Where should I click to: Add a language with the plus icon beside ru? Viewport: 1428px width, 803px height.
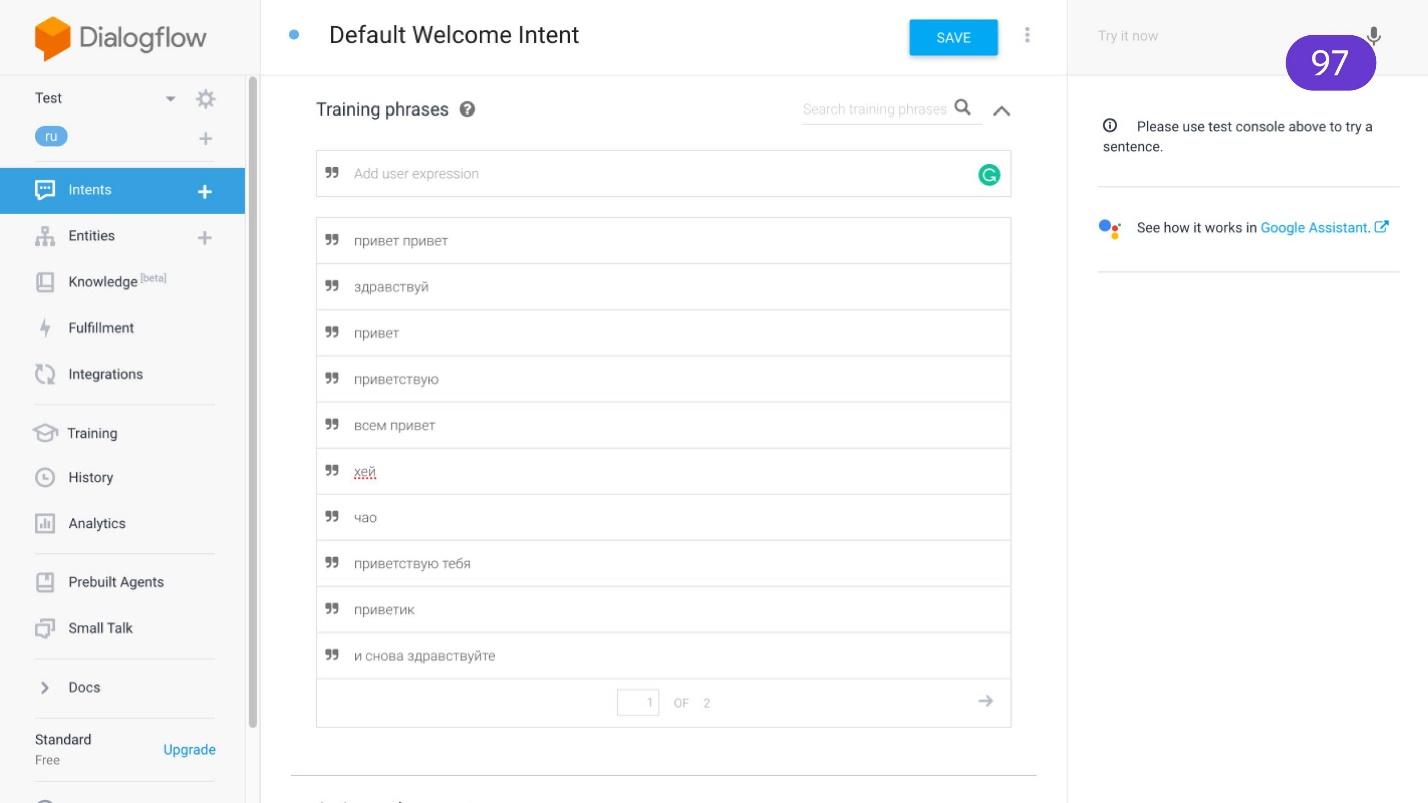pyautogui.click(x=205, y=138)
